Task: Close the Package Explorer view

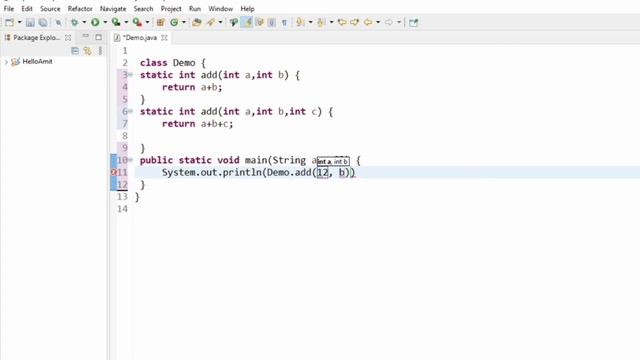Action: pos(68,38)
